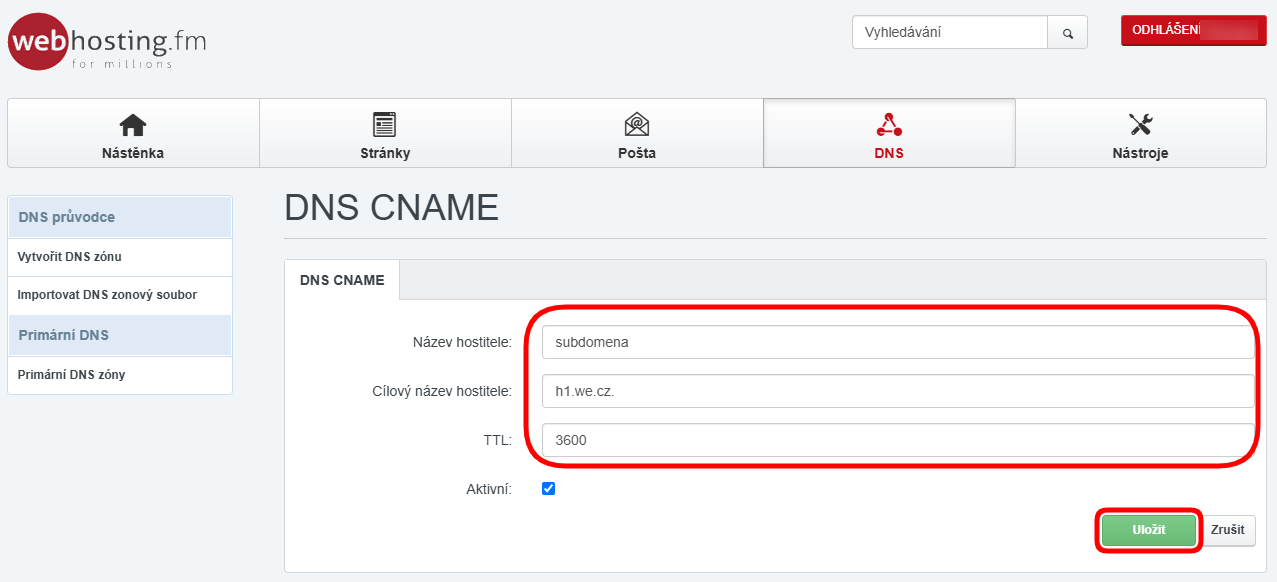This screenshot has width=1277, height=582.
Task: Click into the TTL field
Action: (897, 439)
